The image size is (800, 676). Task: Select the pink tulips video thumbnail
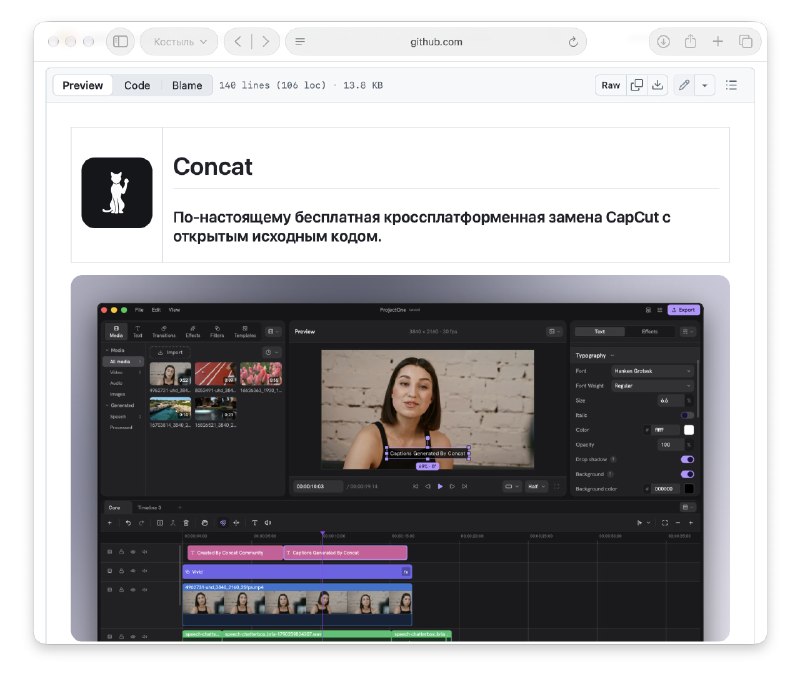tap(261, 373)
